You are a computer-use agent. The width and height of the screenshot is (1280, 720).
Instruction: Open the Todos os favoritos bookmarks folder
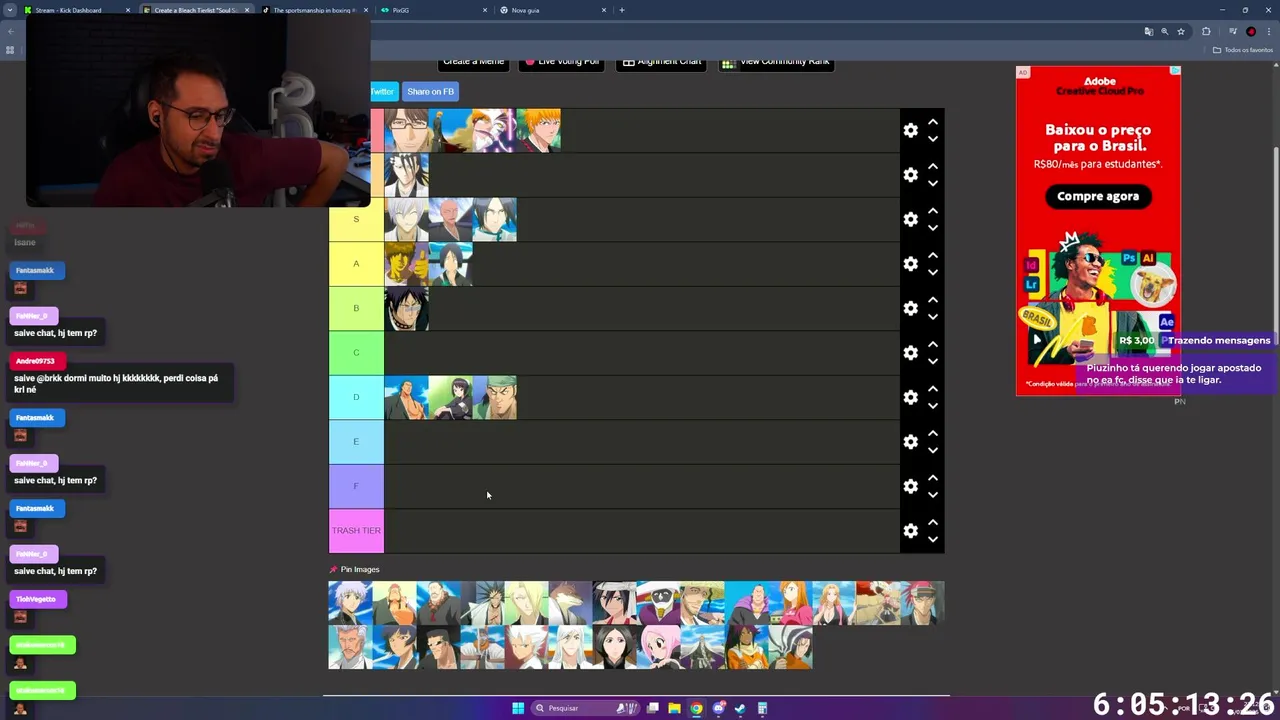(1243, 50)
